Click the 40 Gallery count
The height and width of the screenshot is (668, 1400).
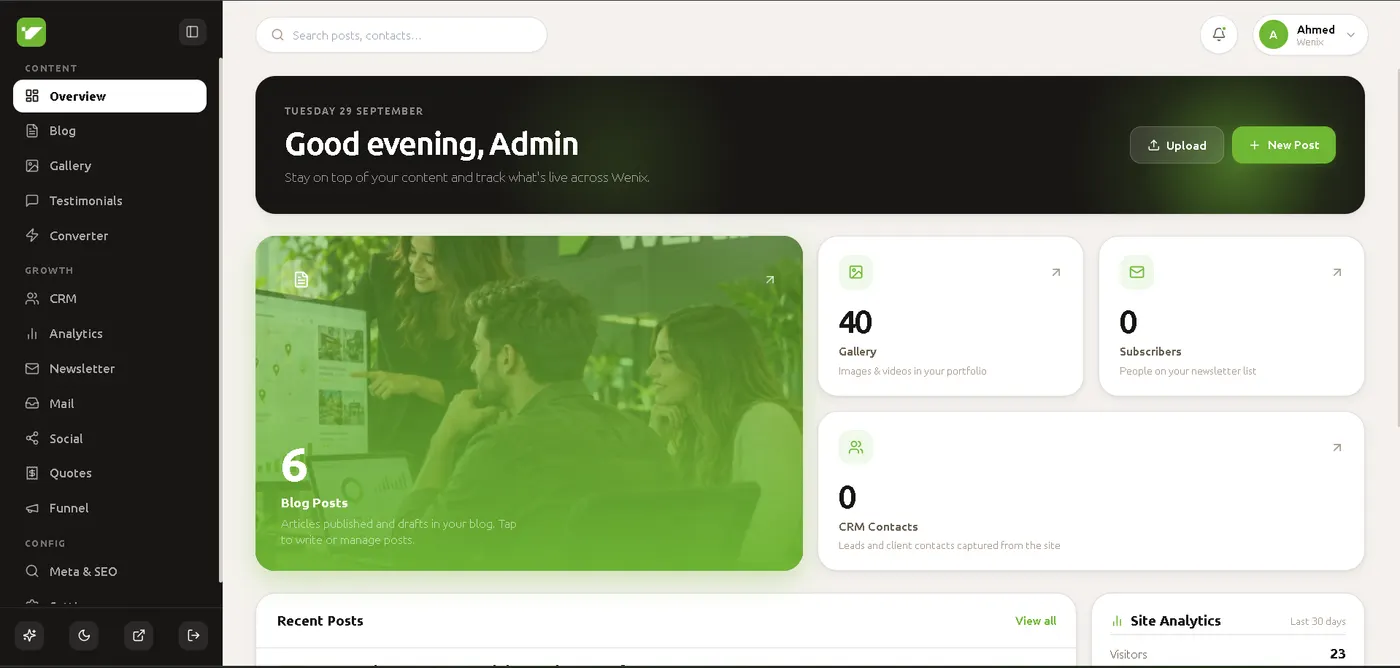[855, 322]
